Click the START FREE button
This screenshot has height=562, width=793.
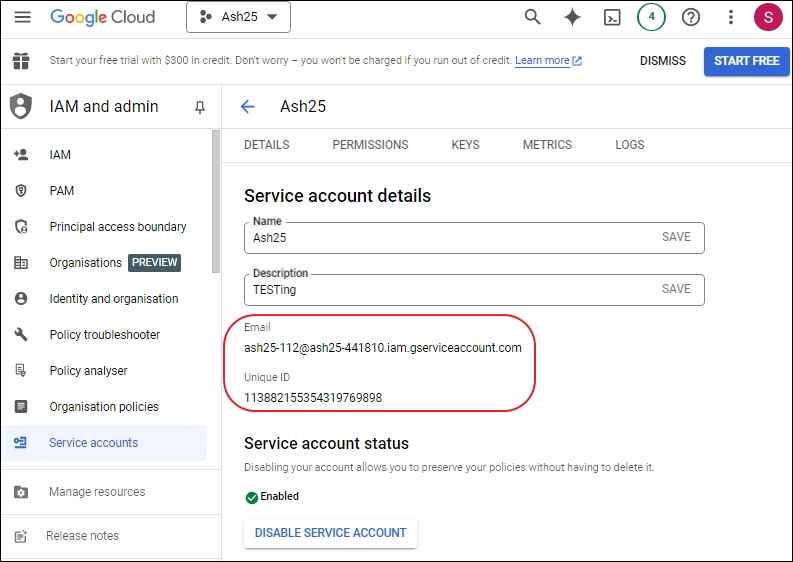(x=746, y=61)
